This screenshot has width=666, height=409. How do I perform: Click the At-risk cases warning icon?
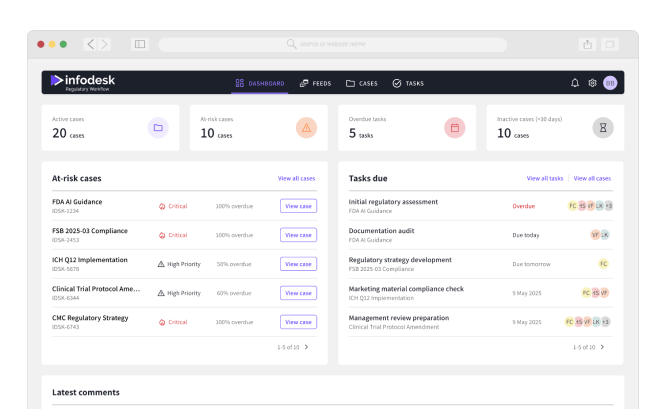pos(306,127)
